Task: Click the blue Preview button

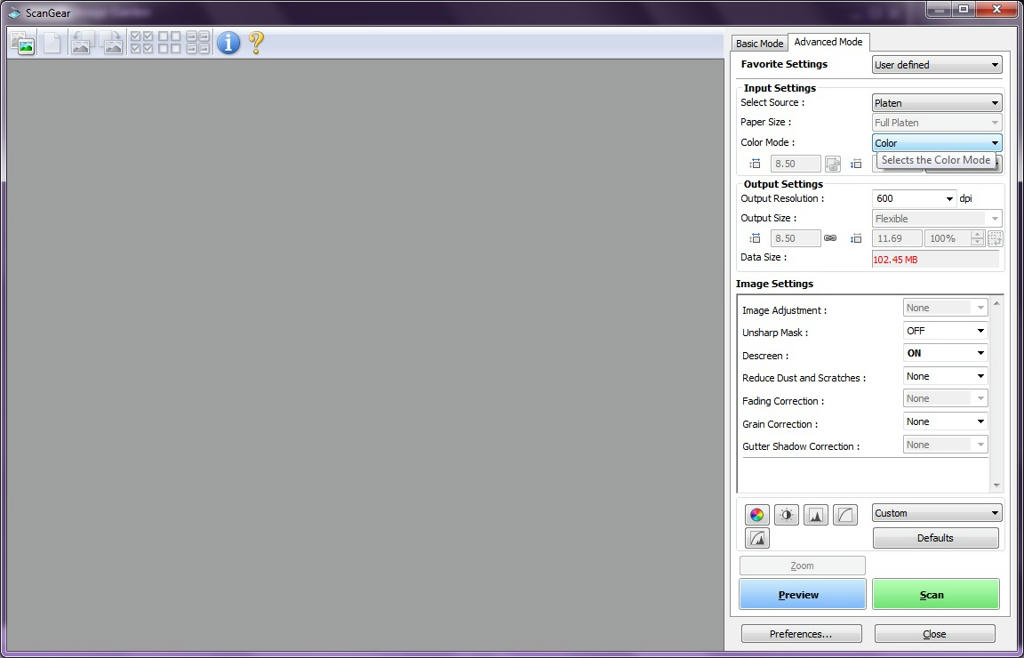Action: pos(802,594)
